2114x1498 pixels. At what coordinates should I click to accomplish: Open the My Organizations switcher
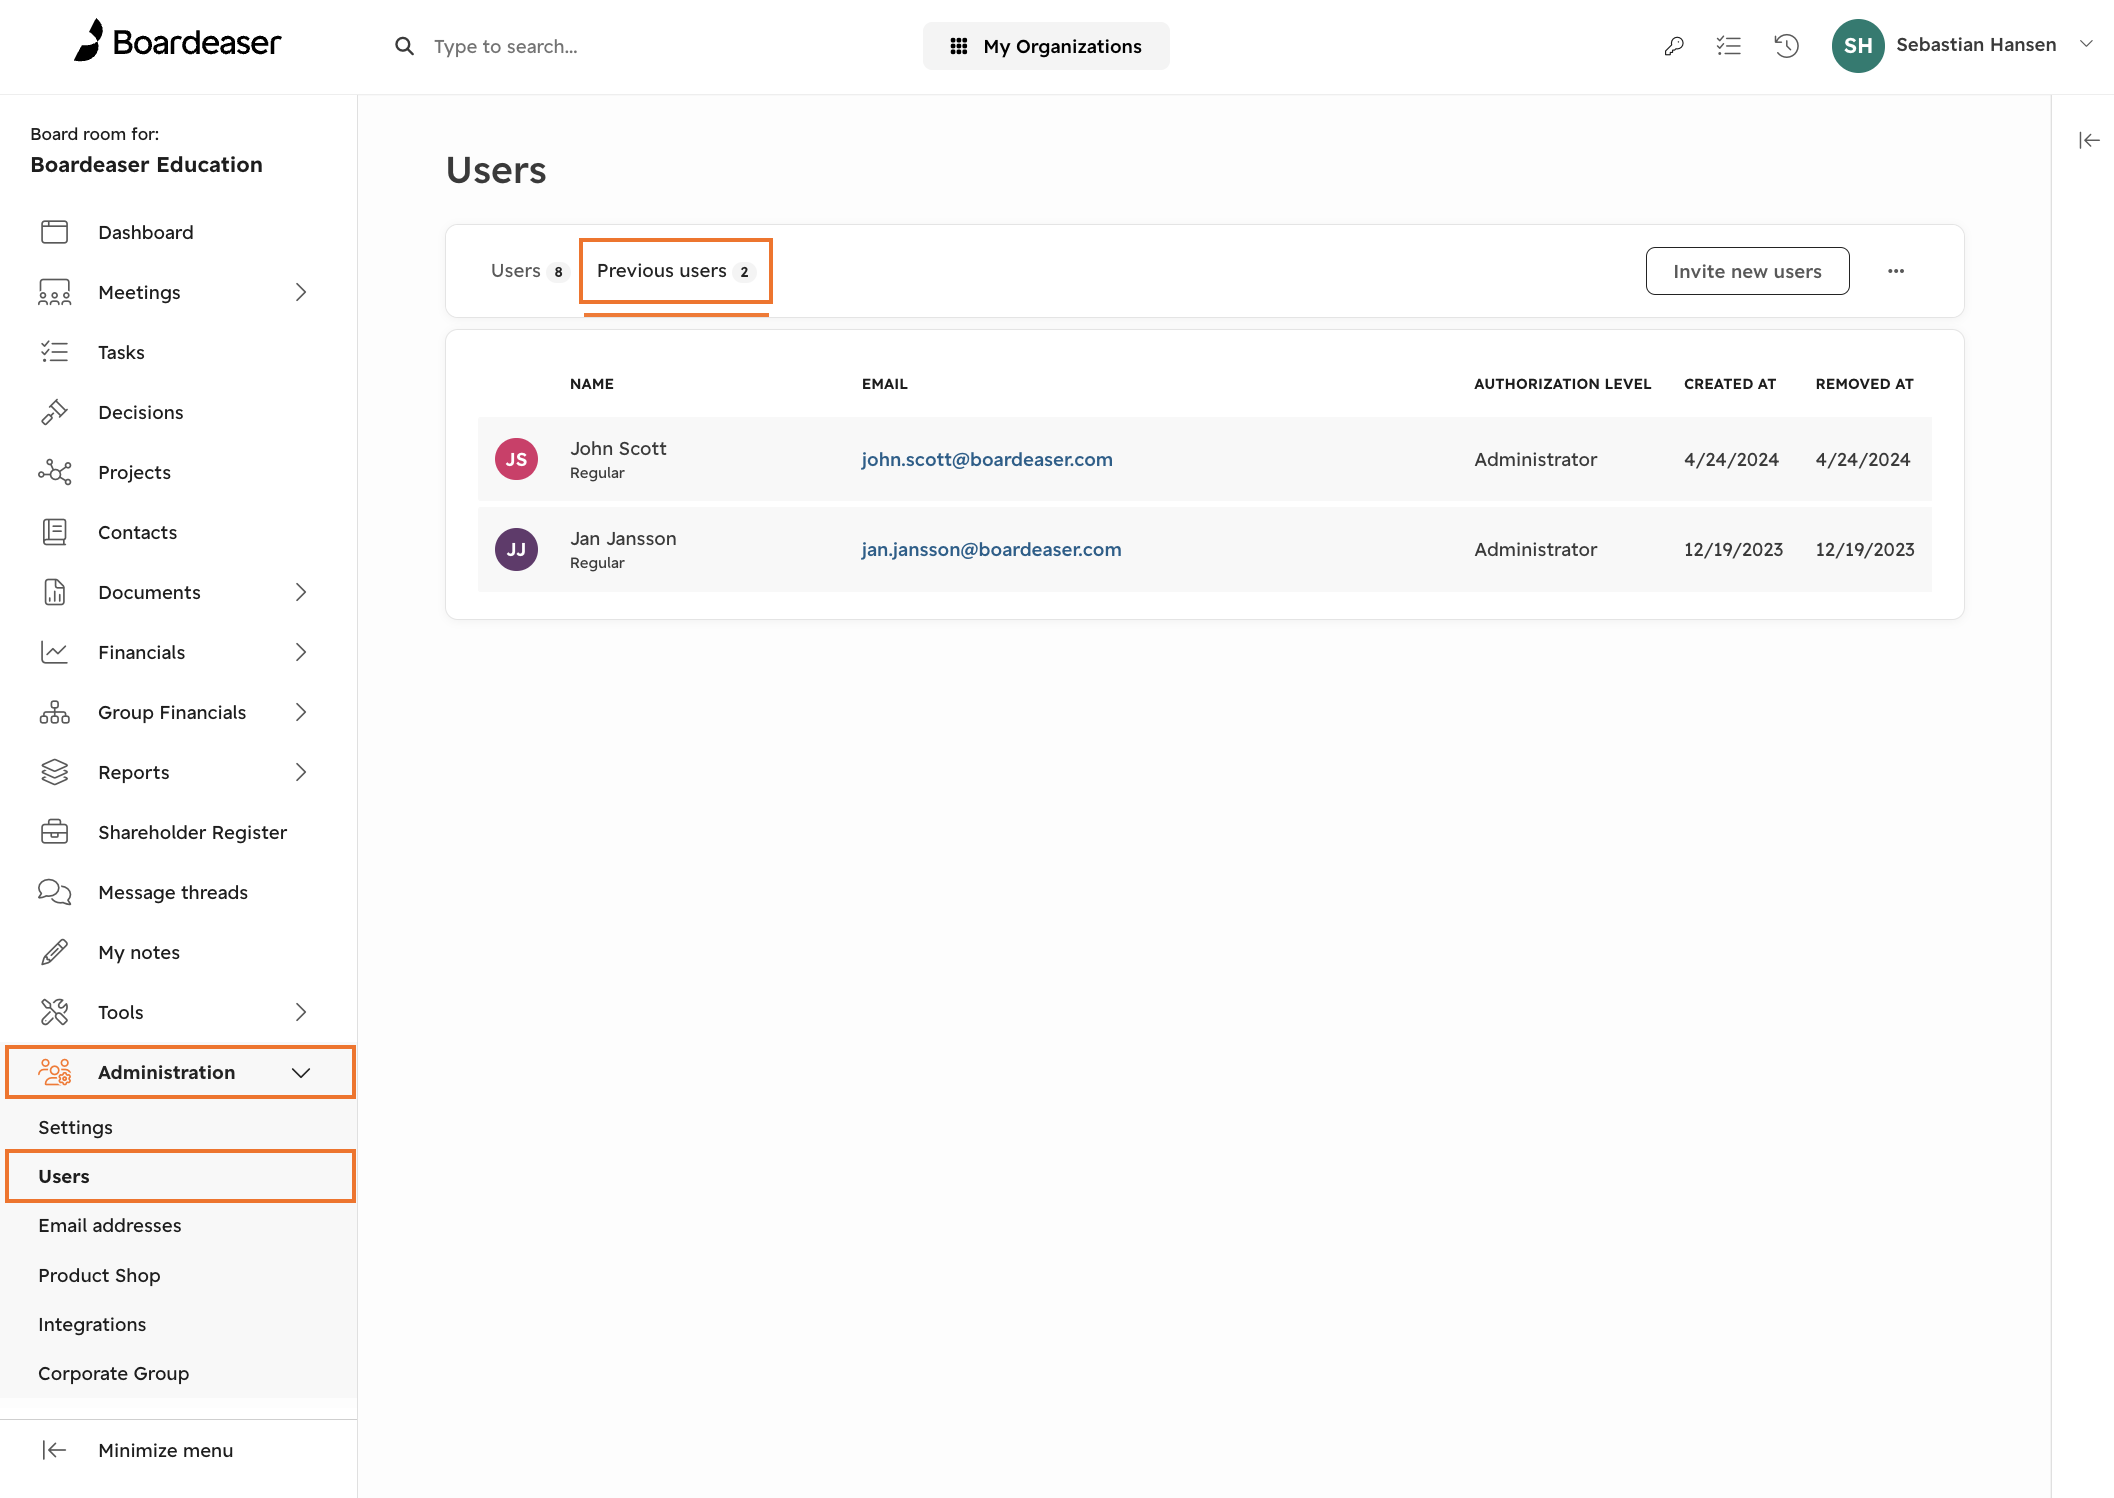point(1046,46)
